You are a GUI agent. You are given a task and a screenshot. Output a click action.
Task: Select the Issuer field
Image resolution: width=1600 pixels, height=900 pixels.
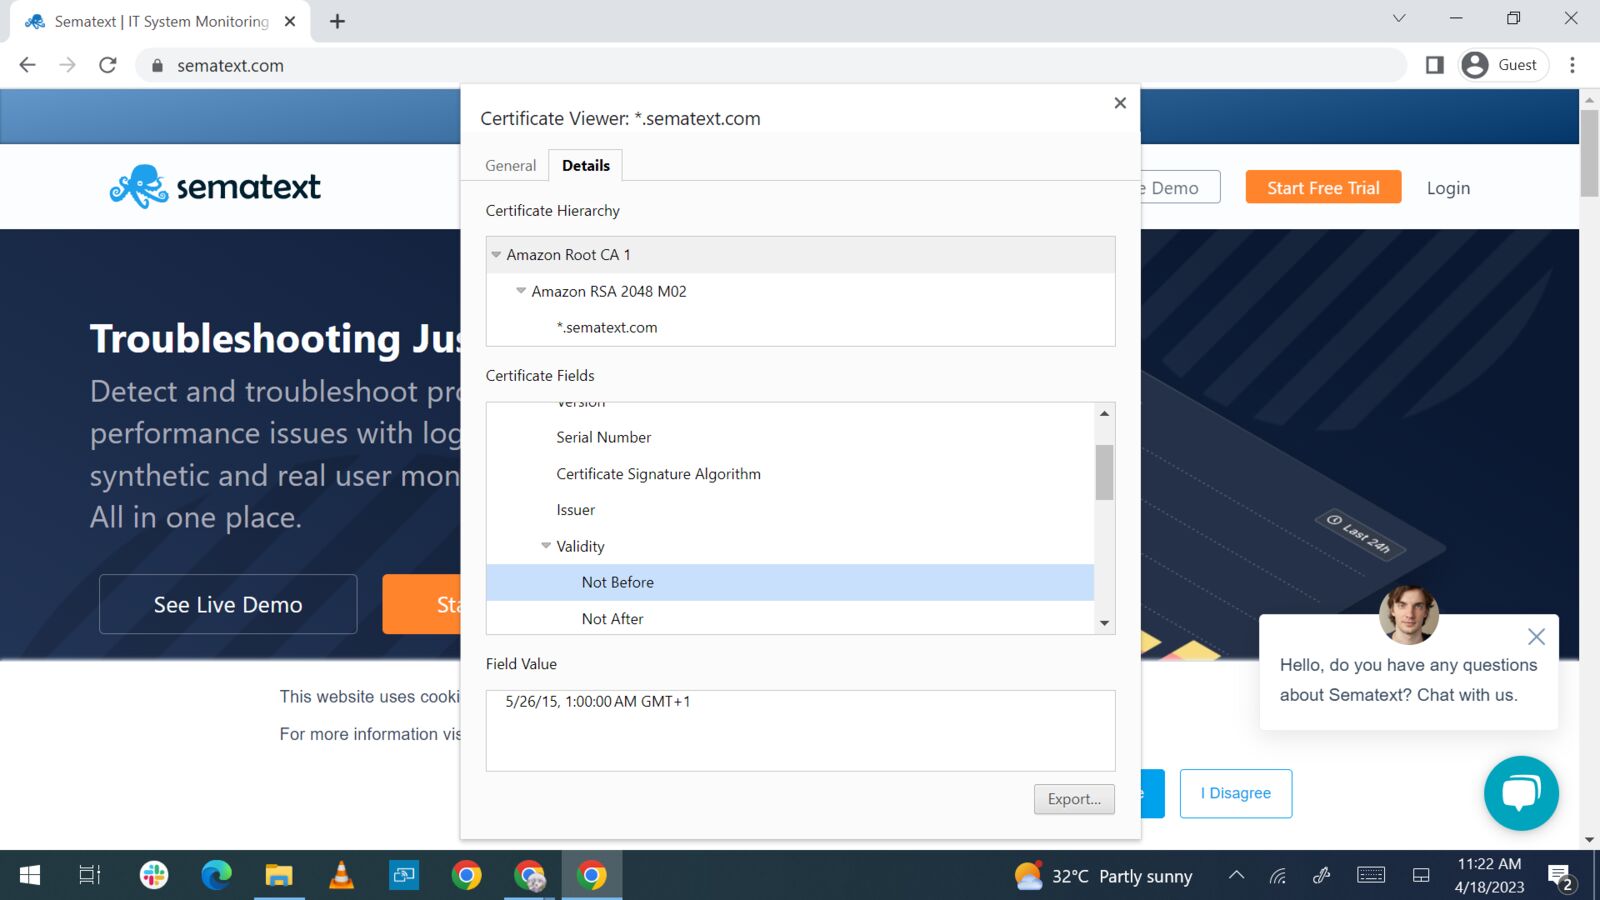(x=790, y=510)
